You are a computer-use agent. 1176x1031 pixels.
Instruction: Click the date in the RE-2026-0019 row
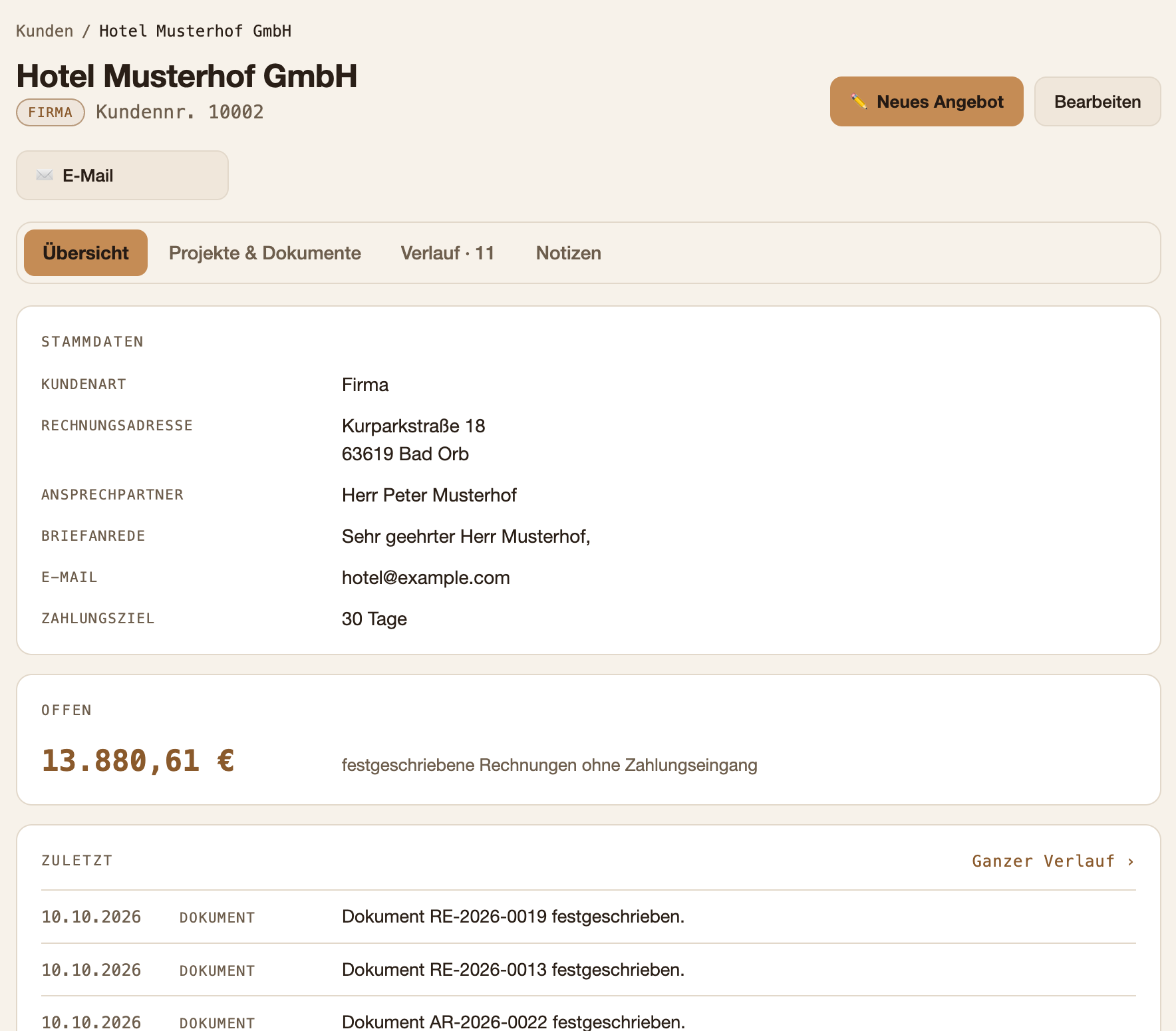pyautogui.click(x=91, y=917)
